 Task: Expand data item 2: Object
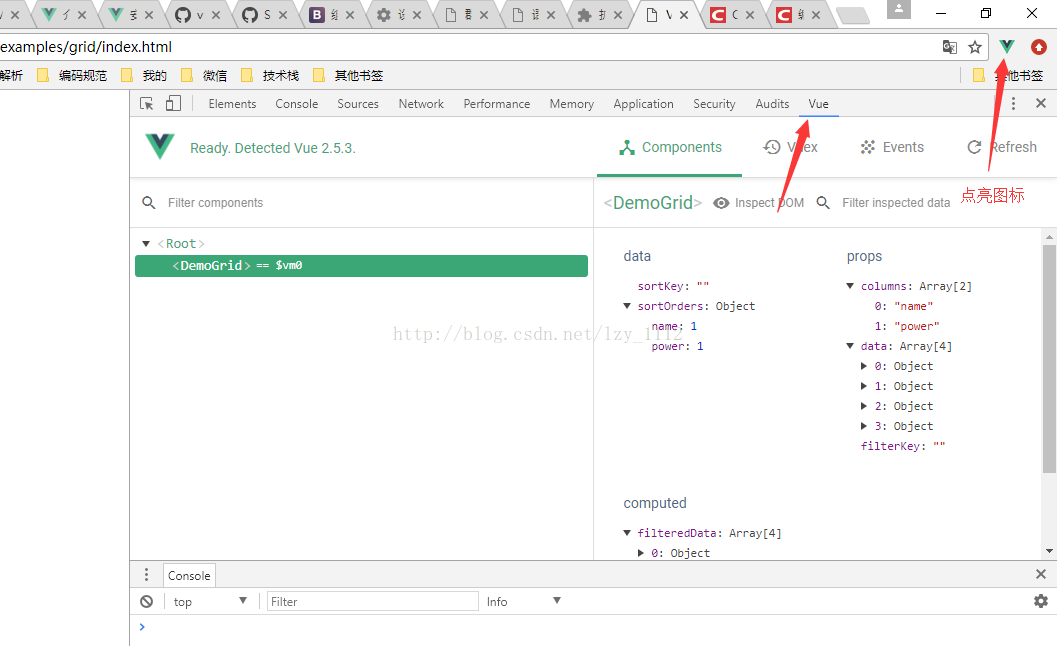tap(864, 406)
